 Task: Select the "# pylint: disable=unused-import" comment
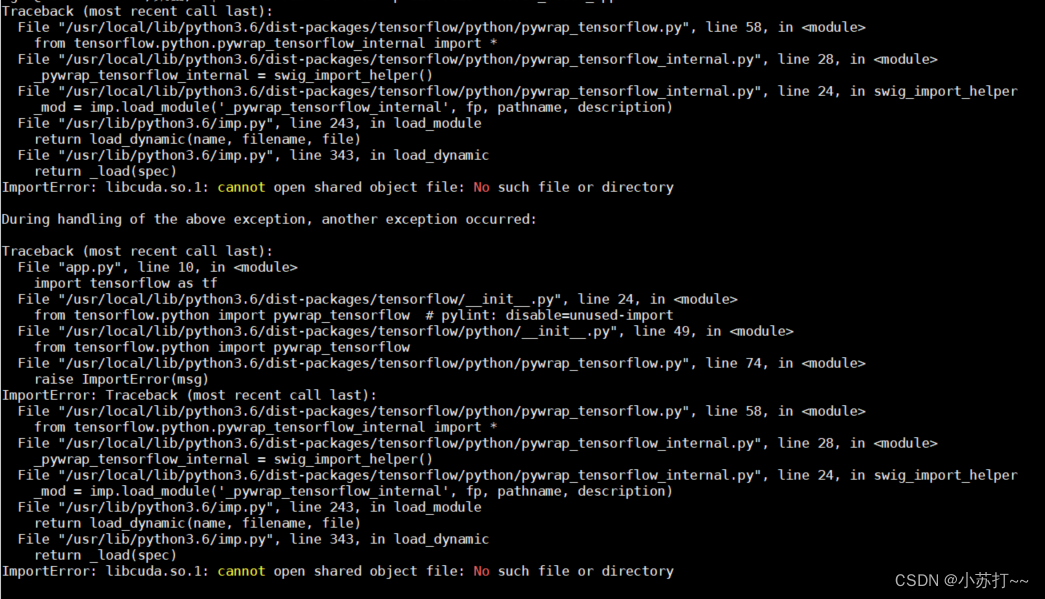549,315
